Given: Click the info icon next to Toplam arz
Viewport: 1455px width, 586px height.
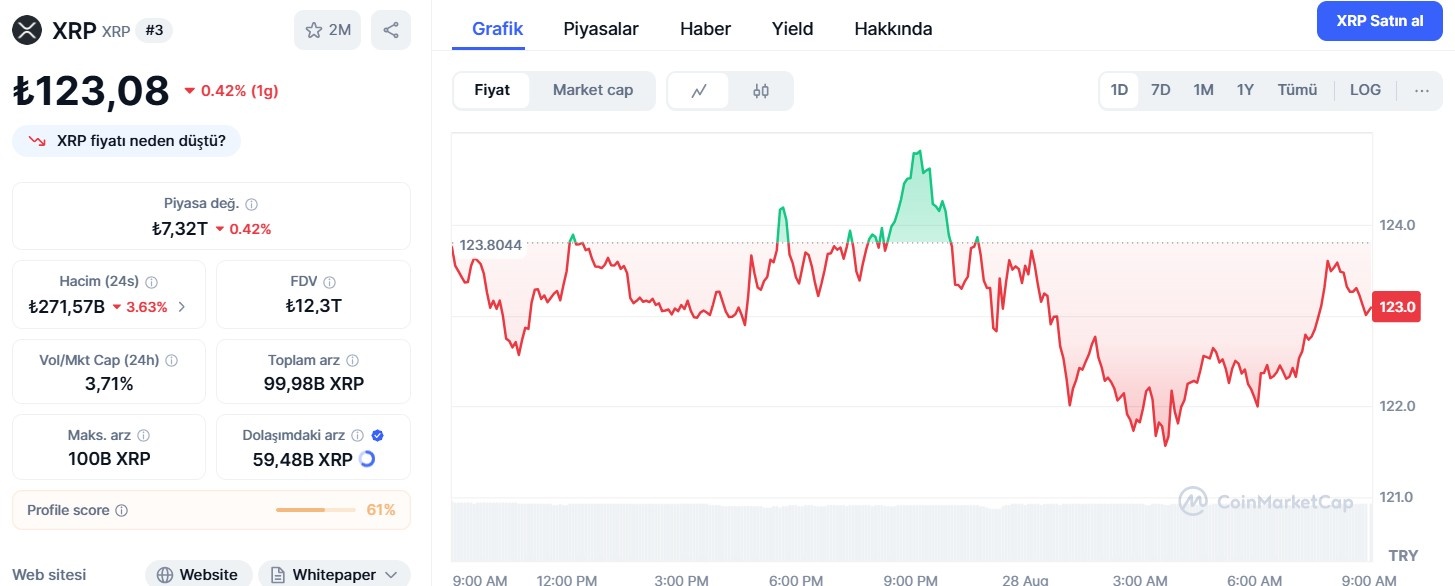Looking at the screenshot, I should point(352,360).
